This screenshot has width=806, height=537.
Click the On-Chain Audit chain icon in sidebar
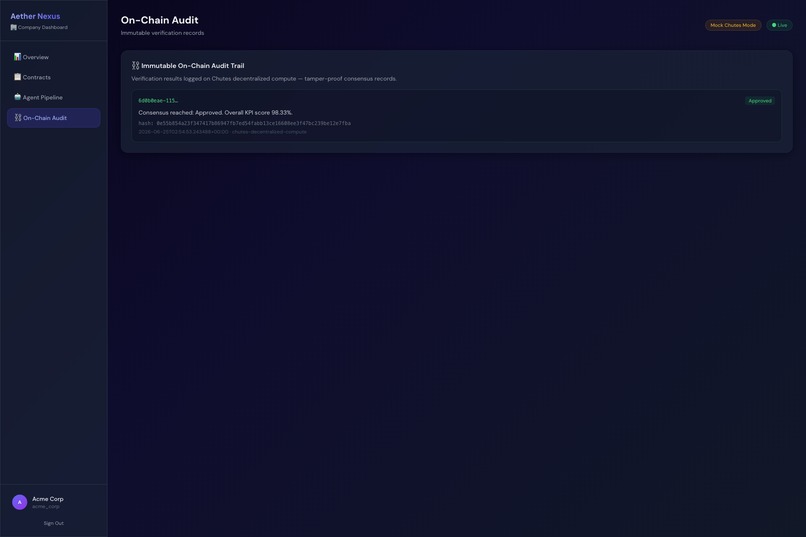[18, 118]
